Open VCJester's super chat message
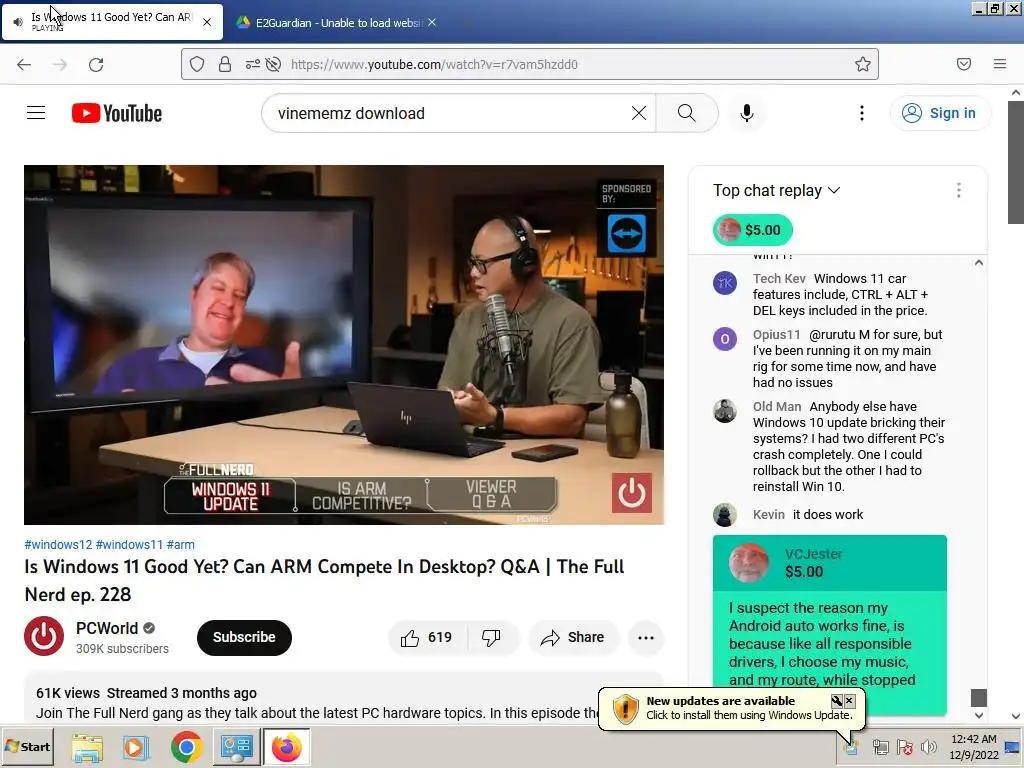 coord(829,624)
